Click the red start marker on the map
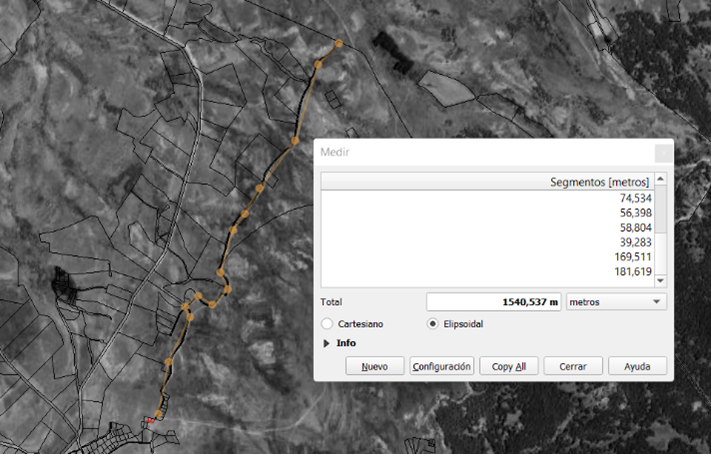The image size is (711, 454). 151,421
